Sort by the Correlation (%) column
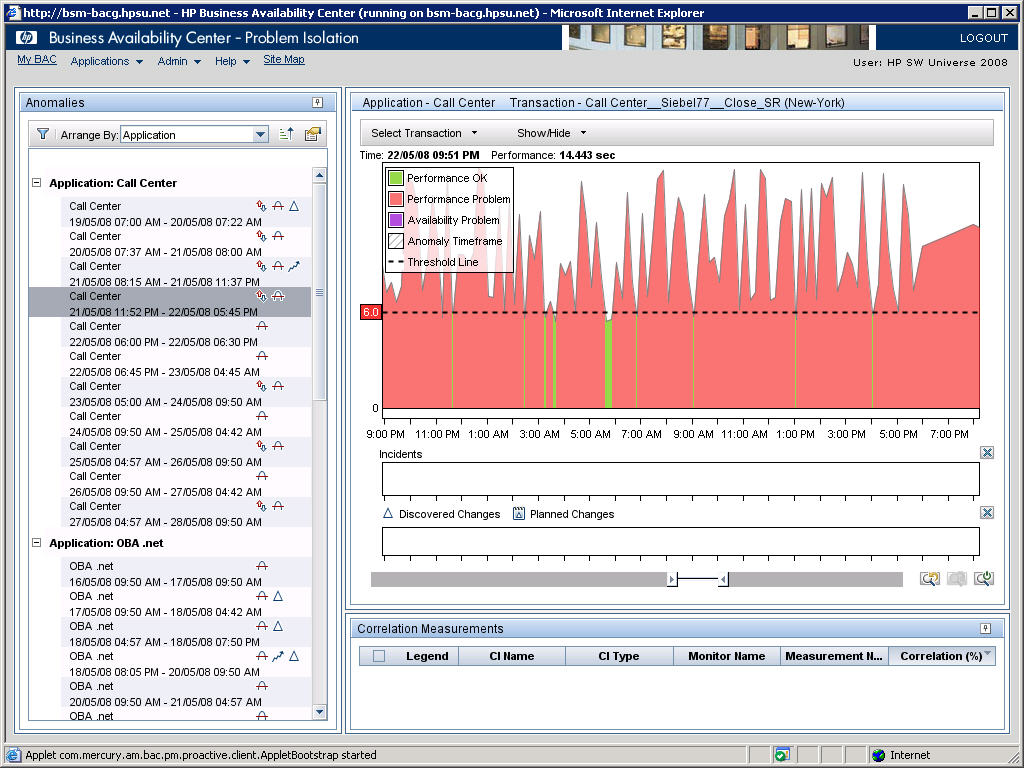 942,656
